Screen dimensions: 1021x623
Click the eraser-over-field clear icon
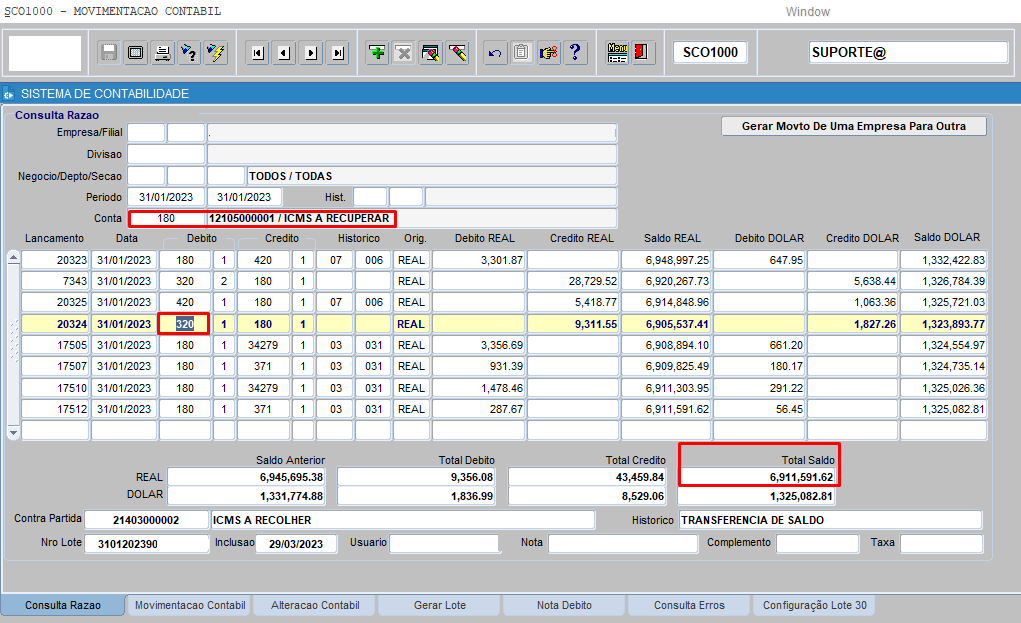[x=458, y=53]
